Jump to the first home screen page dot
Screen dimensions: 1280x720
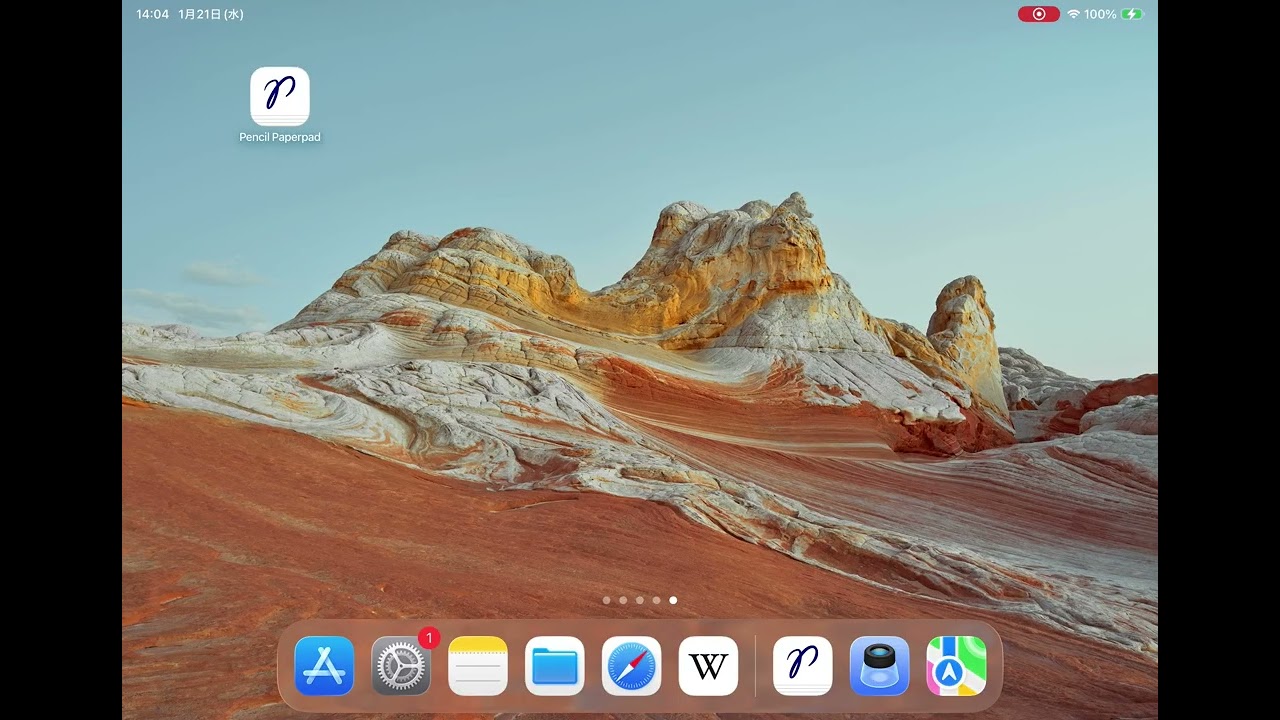point(607,600)
